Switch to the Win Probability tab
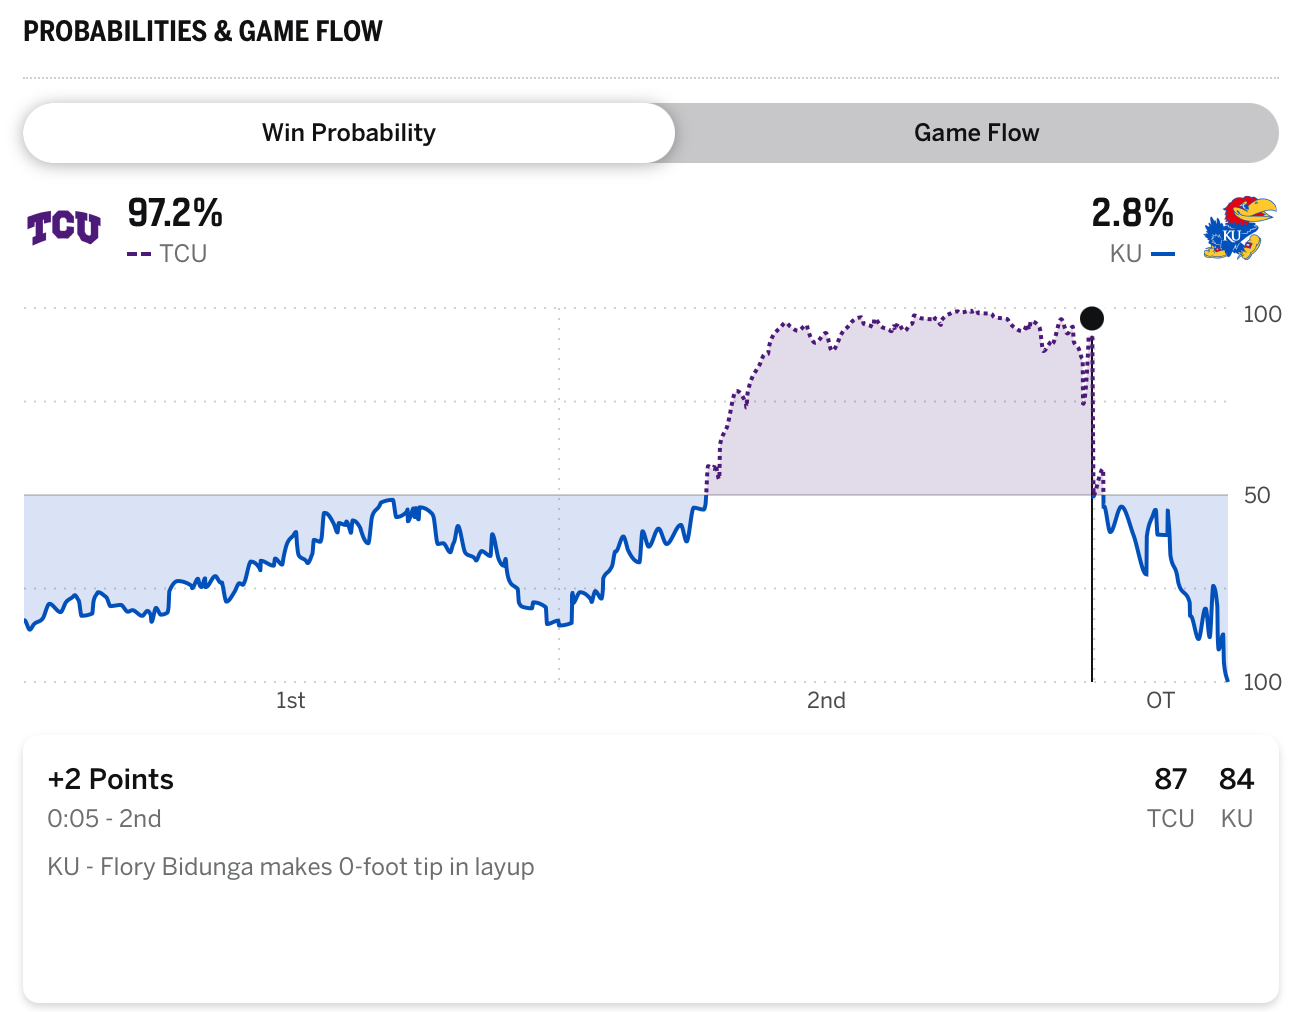The height and width of the screenshot is (1012, 1302). click(x=349, y=133)
